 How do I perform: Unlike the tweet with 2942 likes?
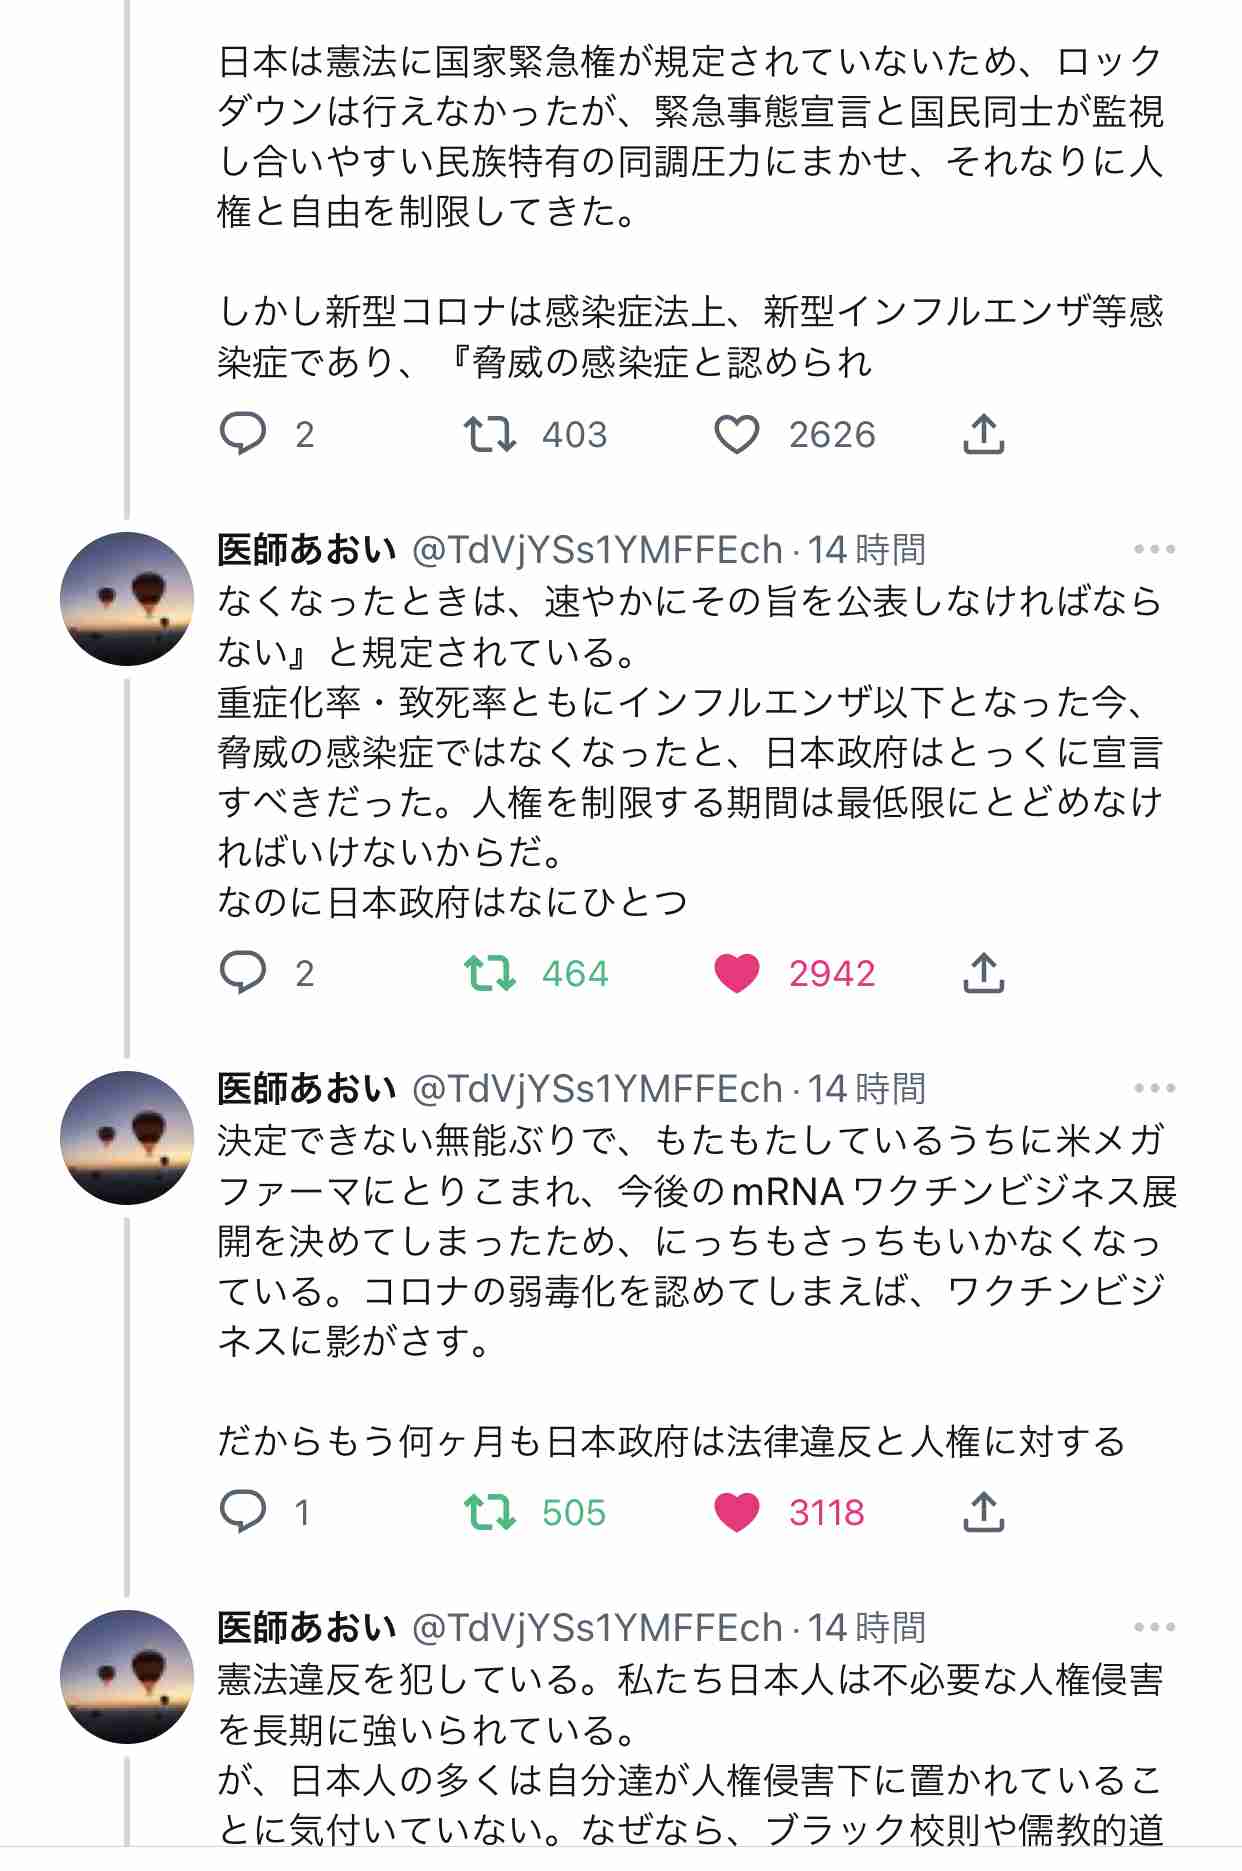[737, 972]
